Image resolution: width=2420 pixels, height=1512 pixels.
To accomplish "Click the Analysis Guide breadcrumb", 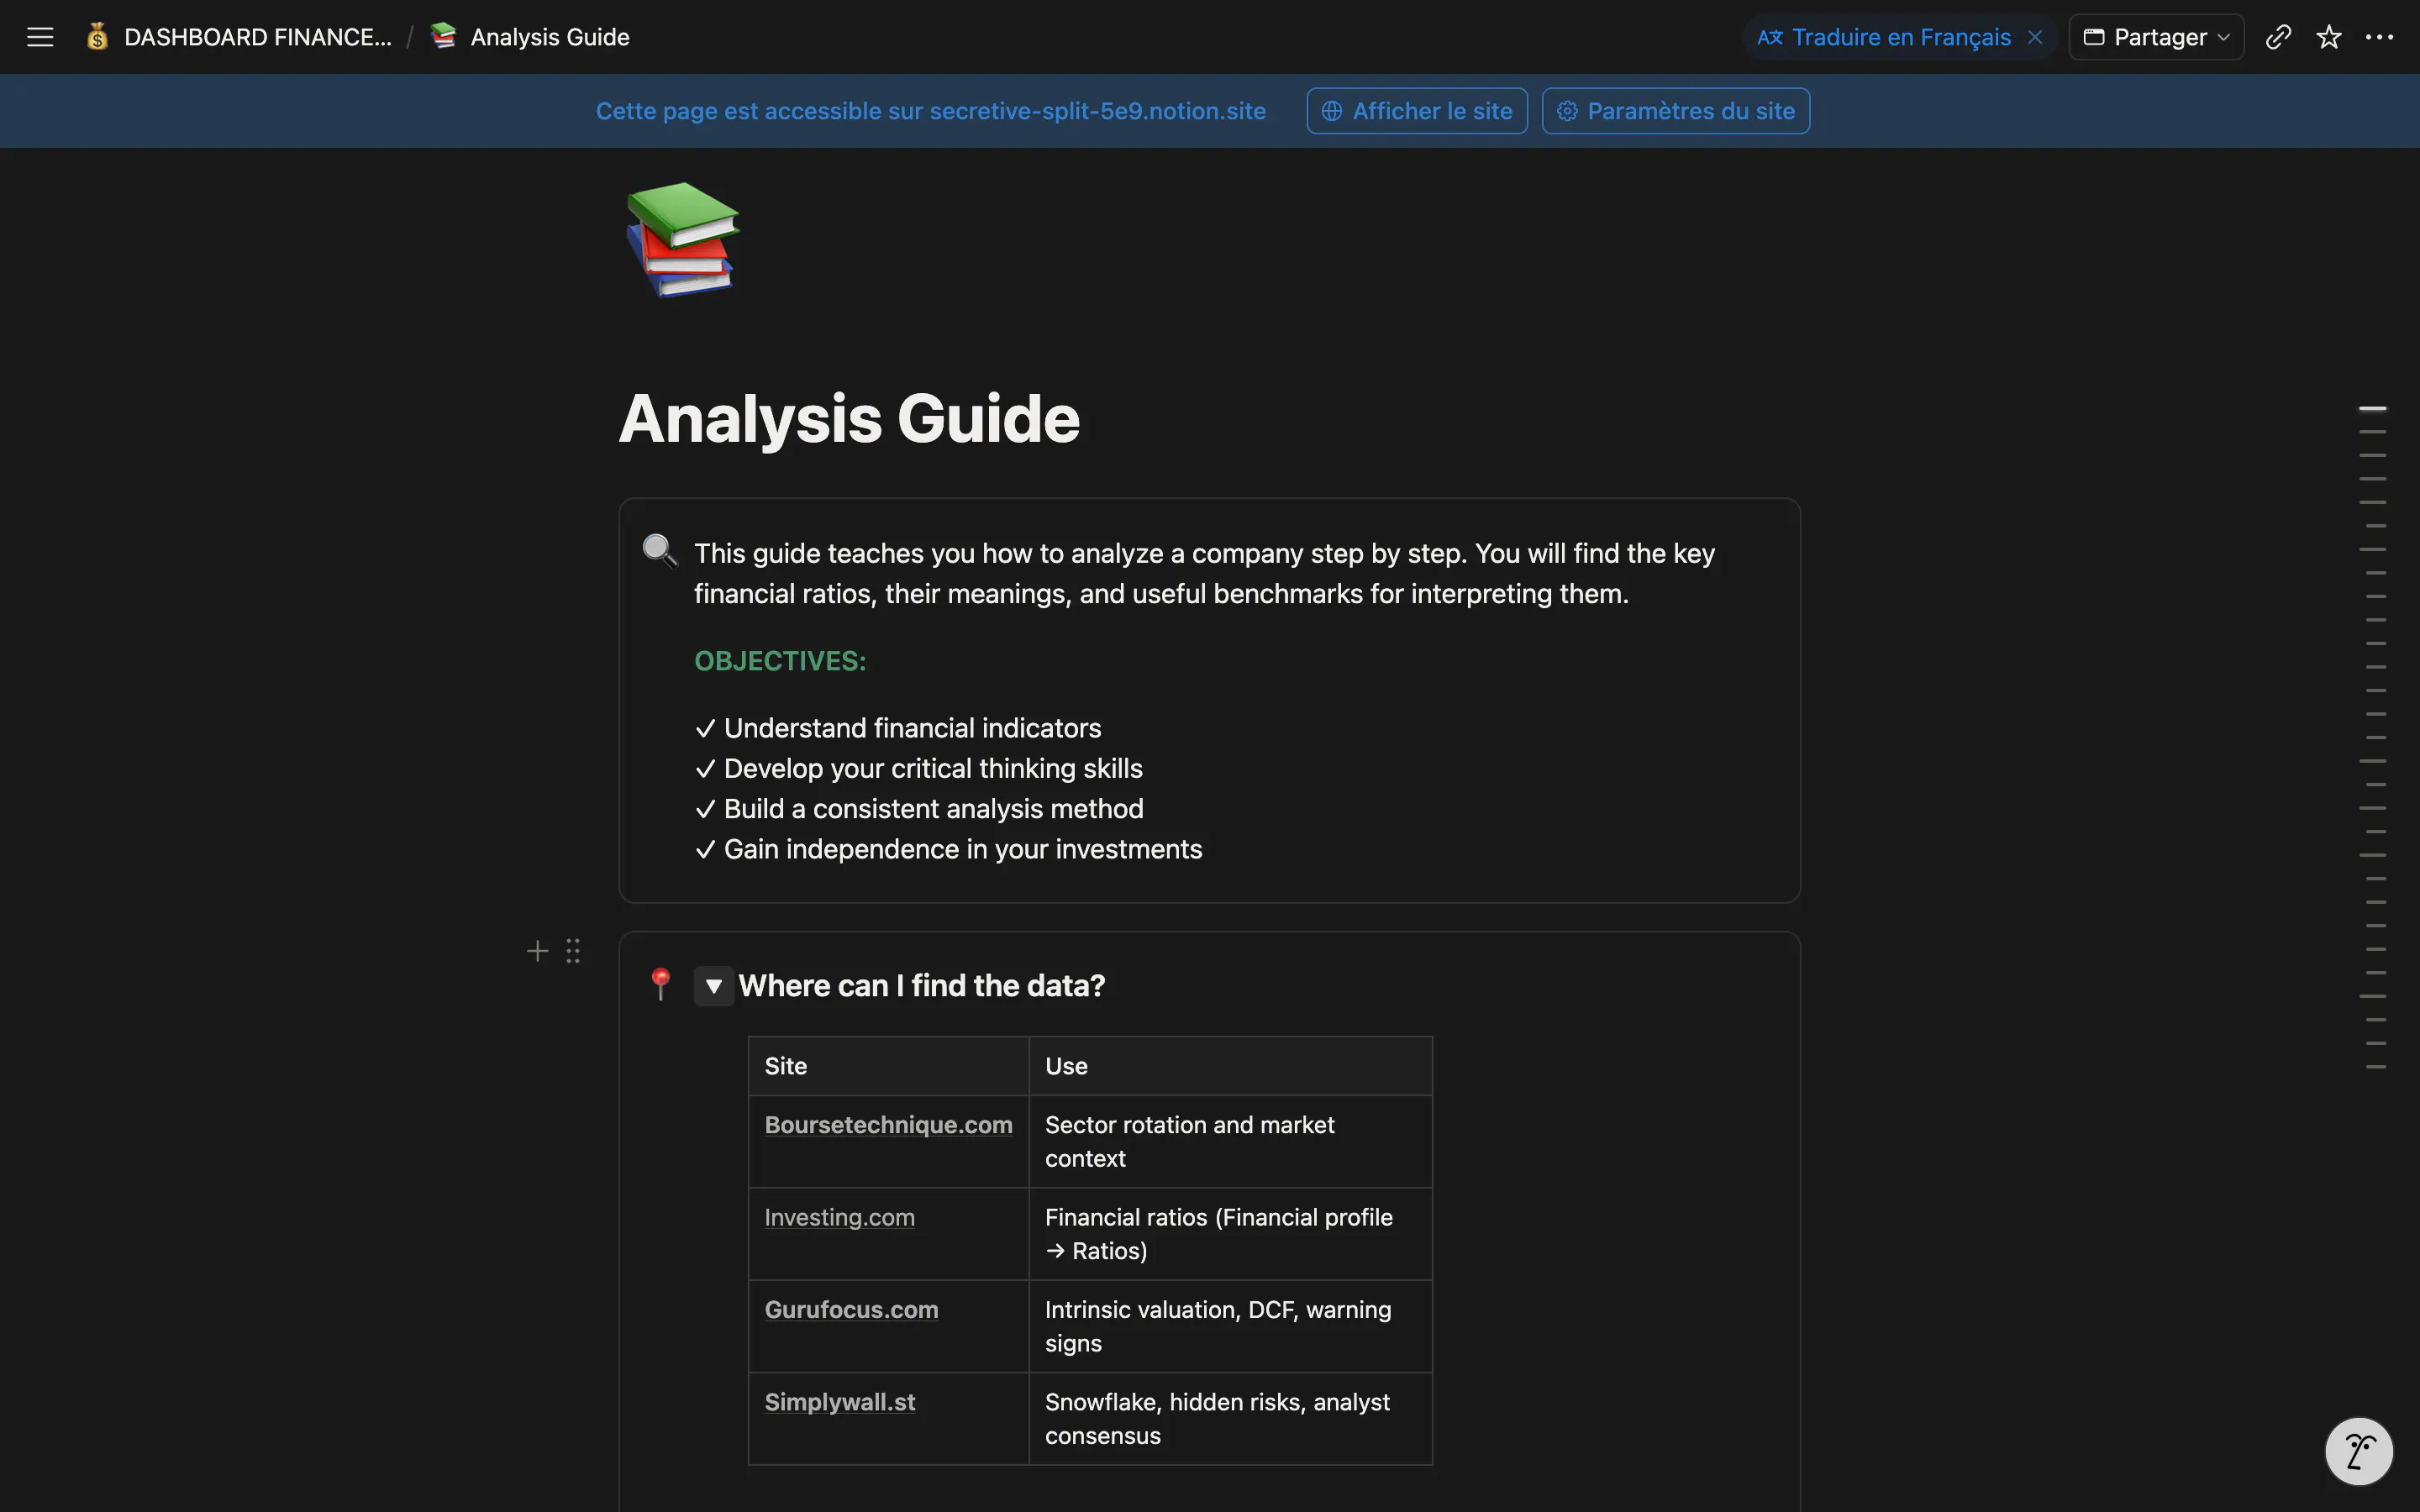I will [550, 37].
